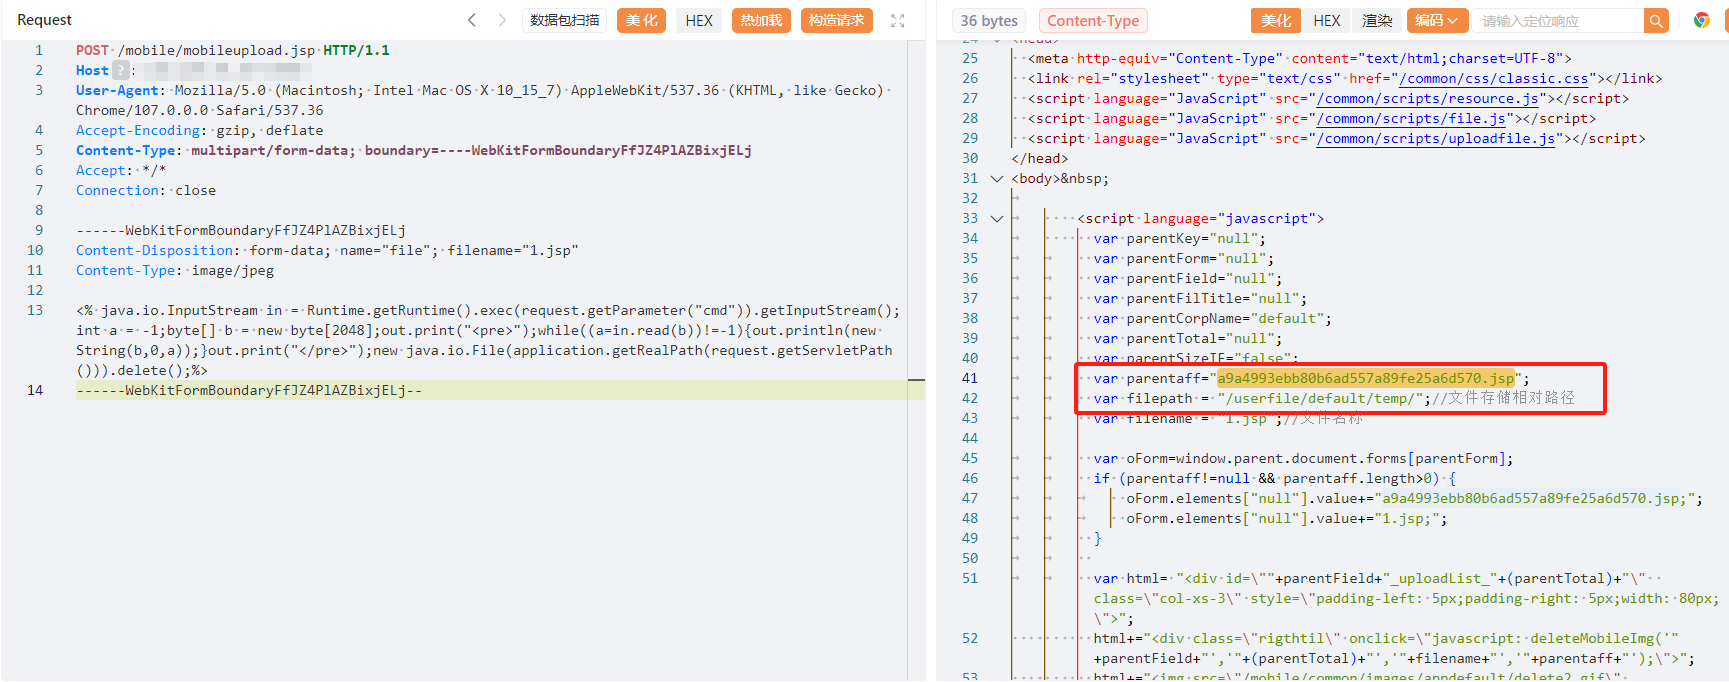1729x682 pixels.
Task: Open the 编码 encoding dropdown
Action: click(1436, 20)
